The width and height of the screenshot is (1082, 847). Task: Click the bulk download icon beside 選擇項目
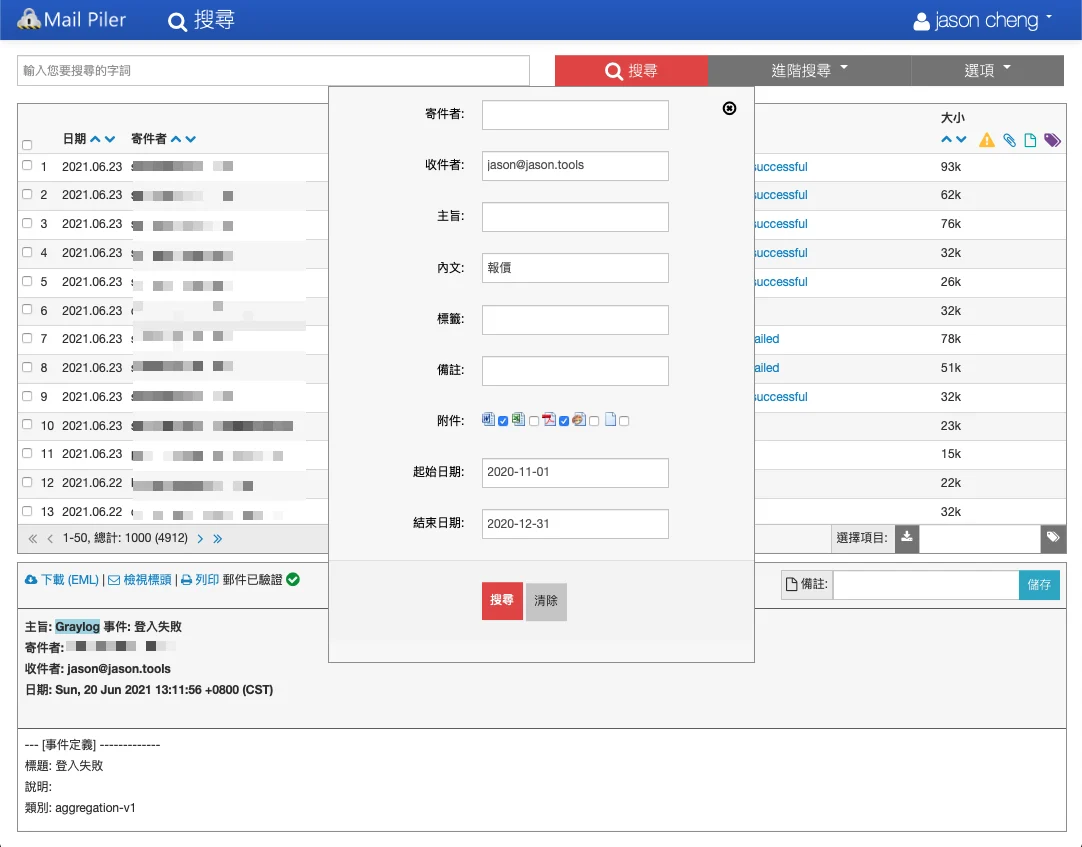click(x=907, y=538)
